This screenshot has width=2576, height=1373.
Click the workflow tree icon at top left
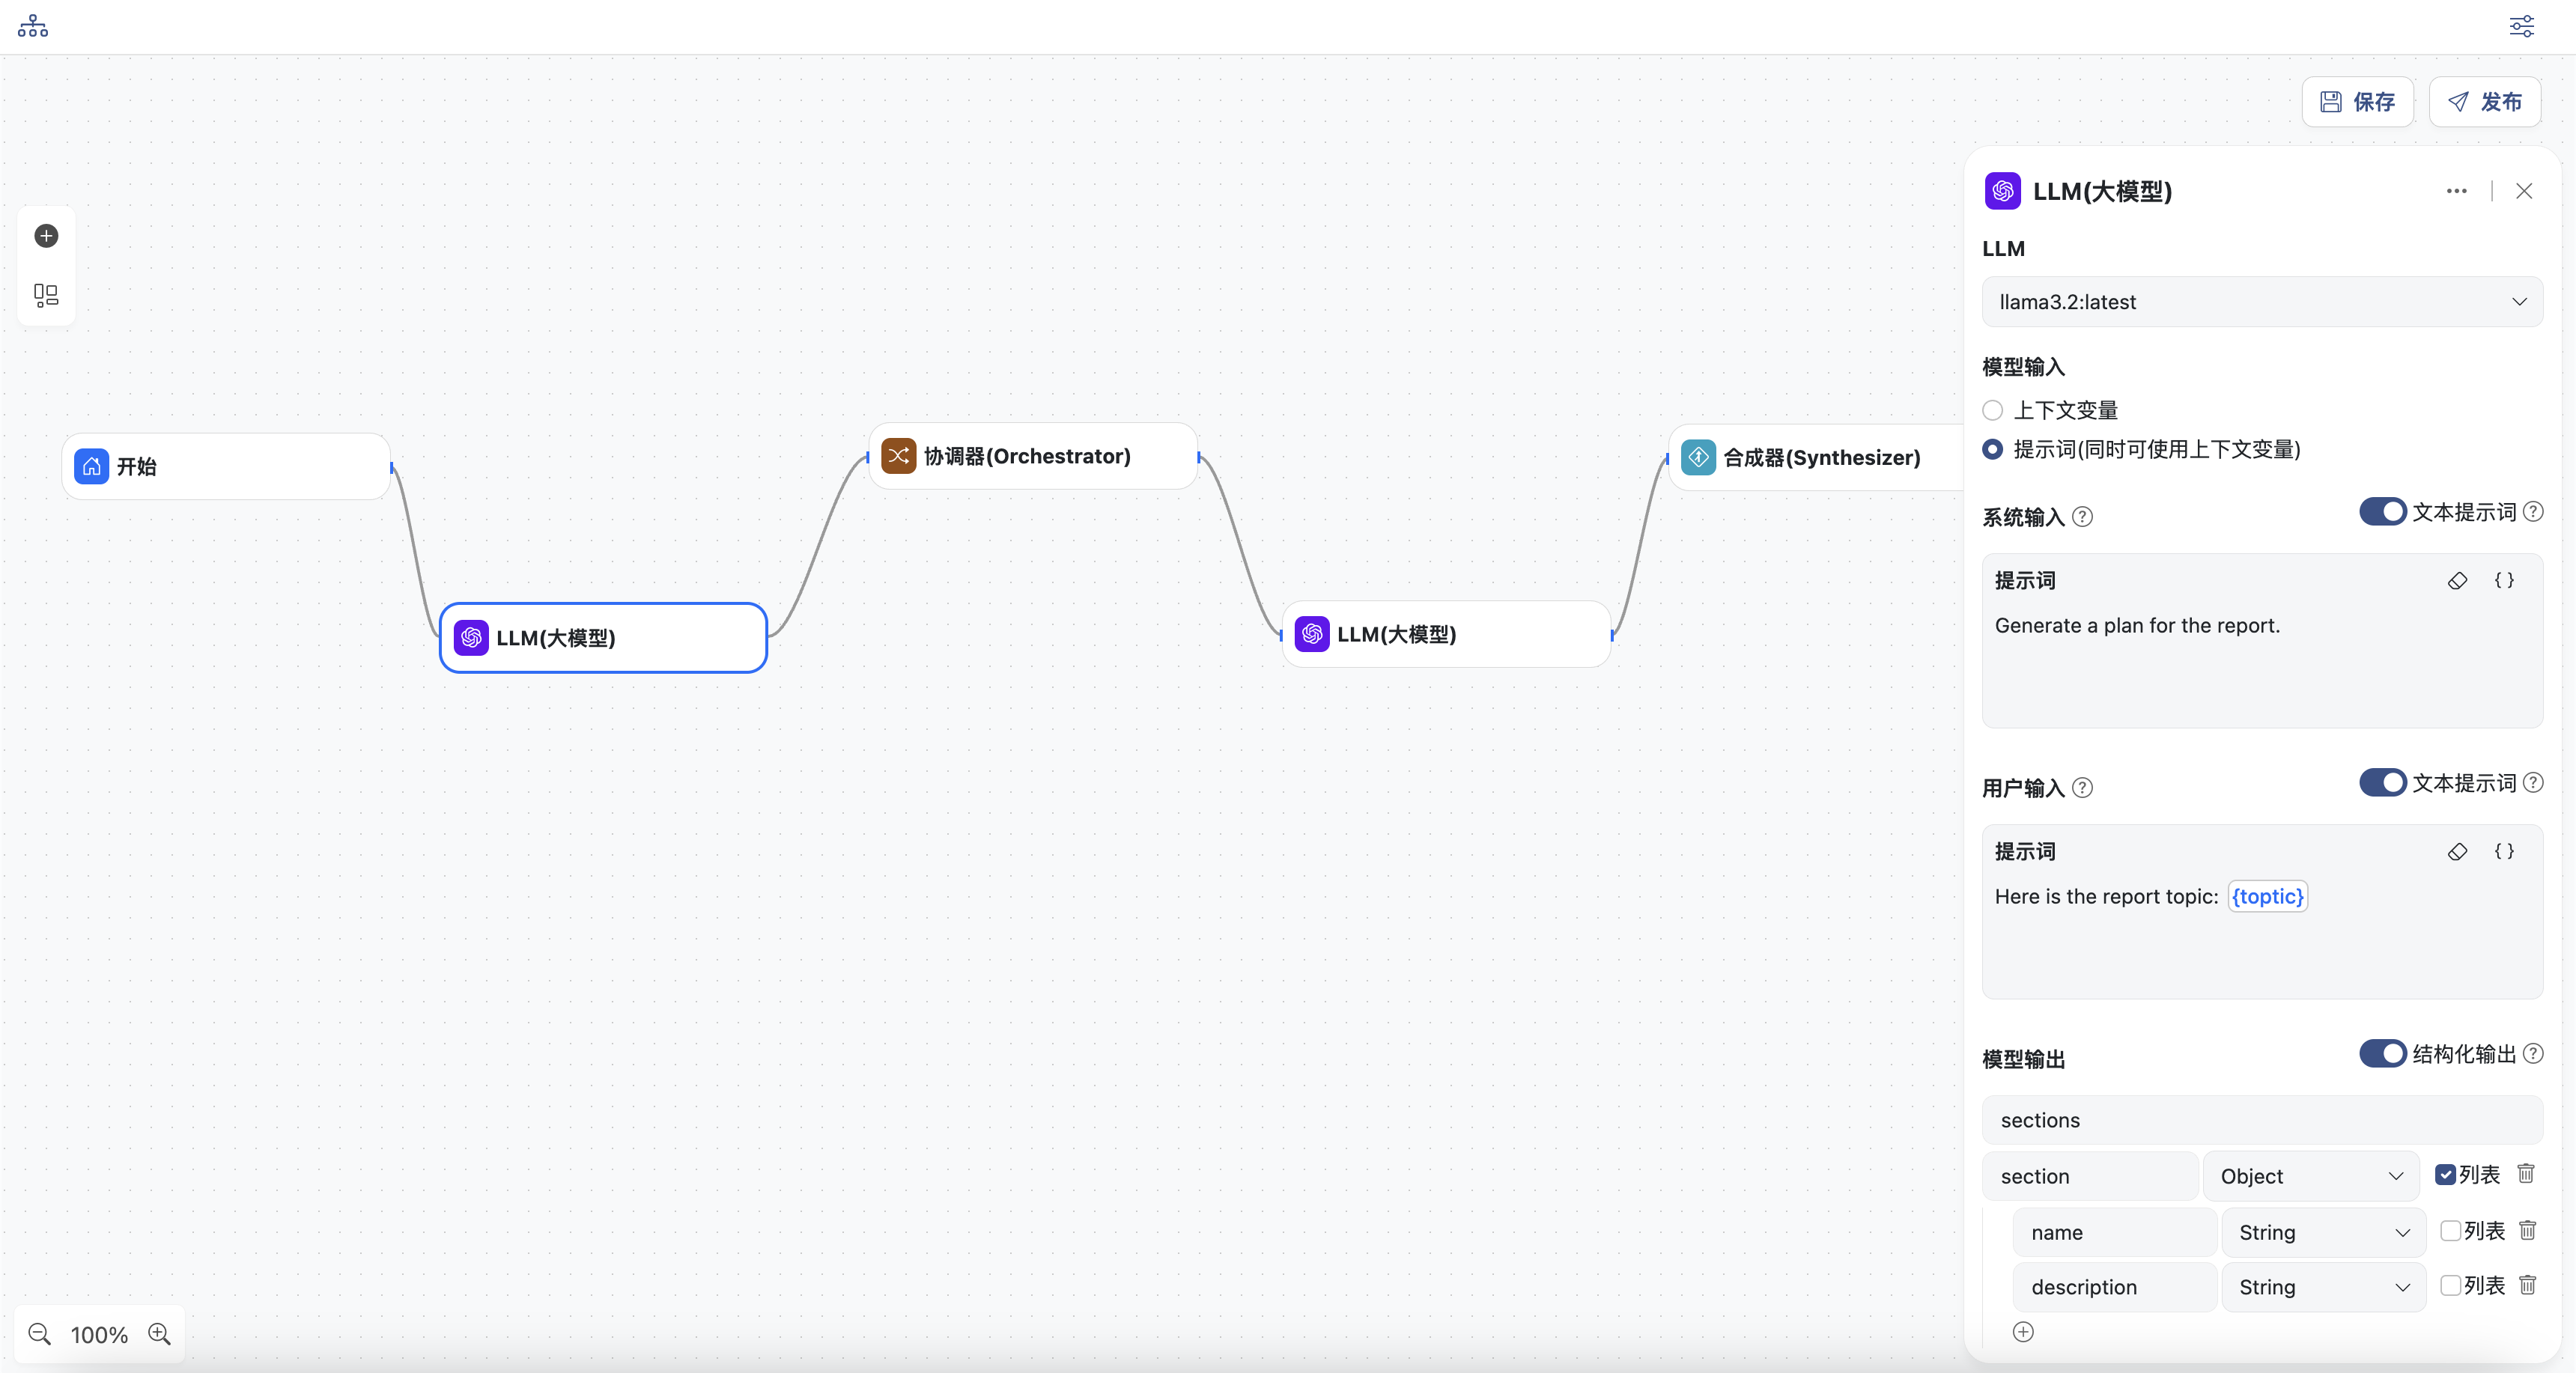click(x=33, y=26)
